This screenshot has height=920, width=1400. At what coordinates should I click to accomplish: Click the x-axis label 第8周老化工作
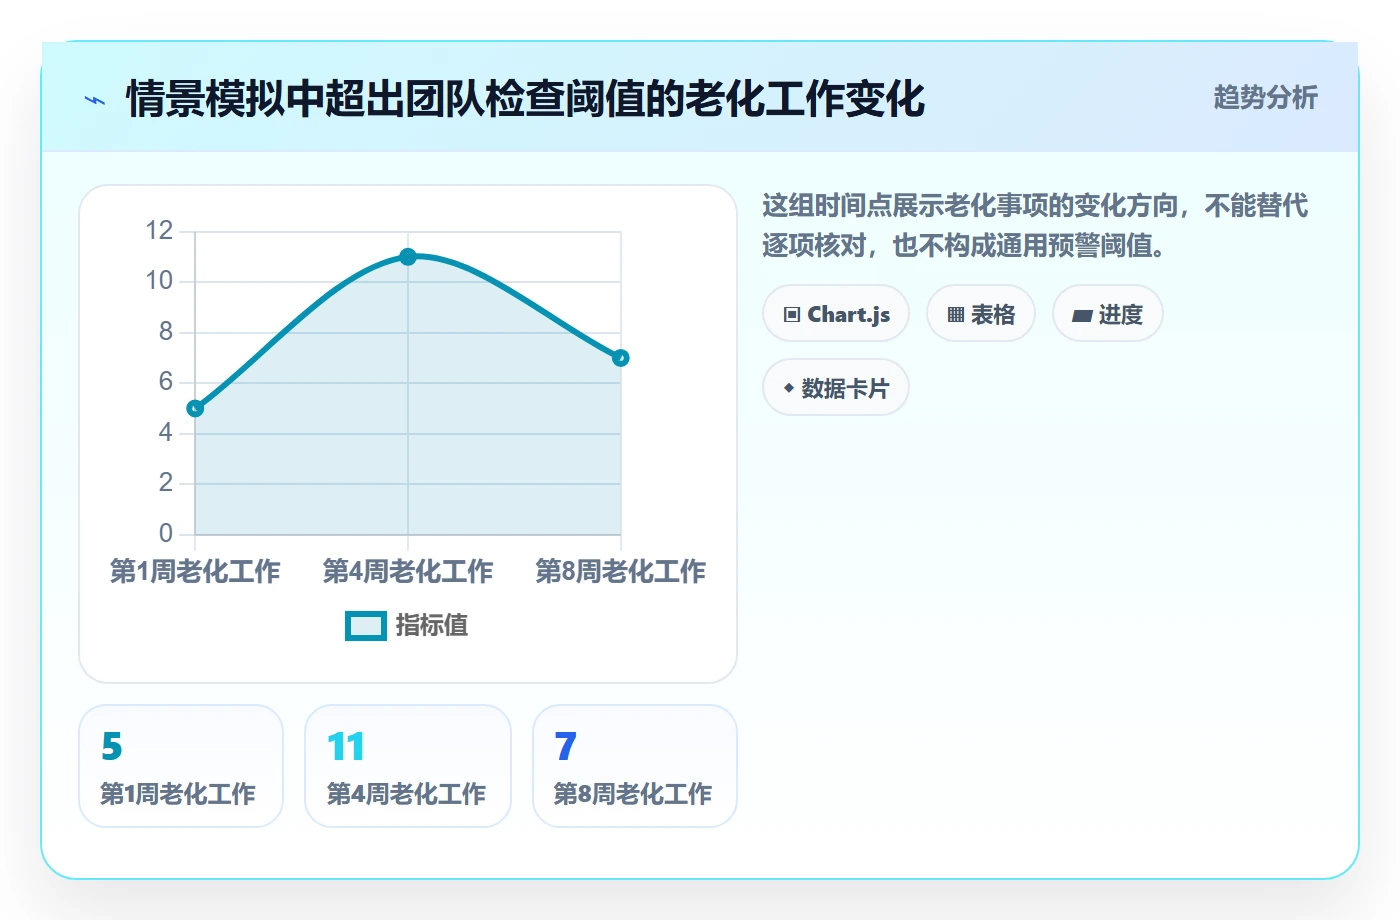pyautogui.click(x=621, y=571)
